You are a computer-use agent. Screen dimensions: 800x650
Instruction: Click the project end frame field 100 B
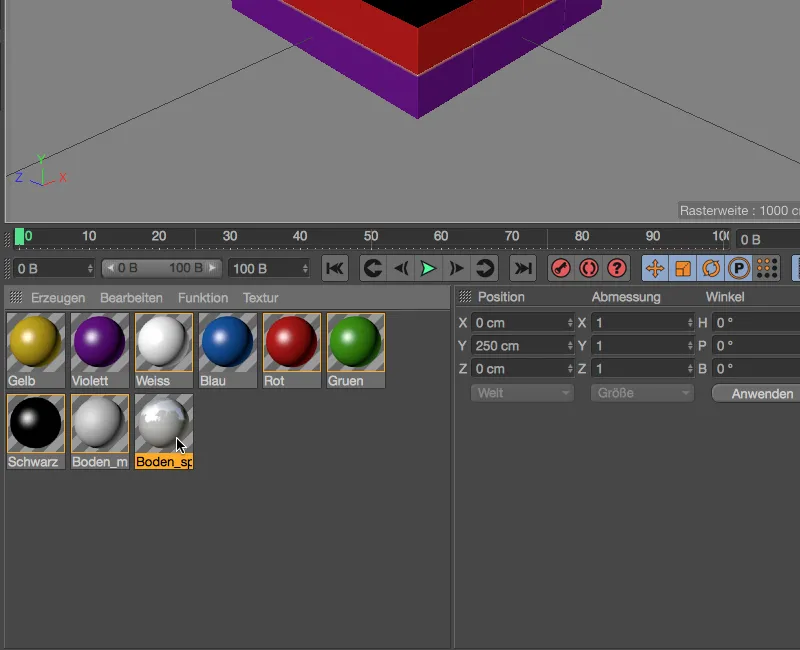click(x=269, y=268)
